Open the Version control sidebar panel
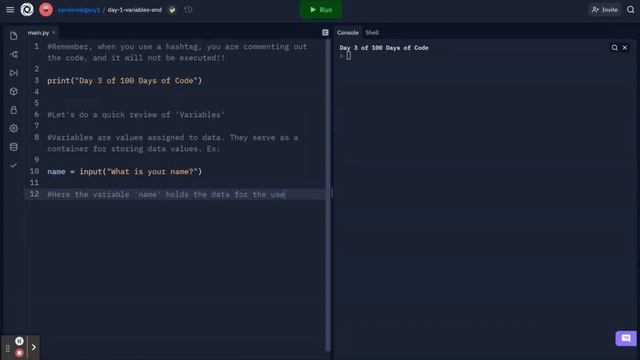Viewport: 640px width, 360px height. [14, 54]
